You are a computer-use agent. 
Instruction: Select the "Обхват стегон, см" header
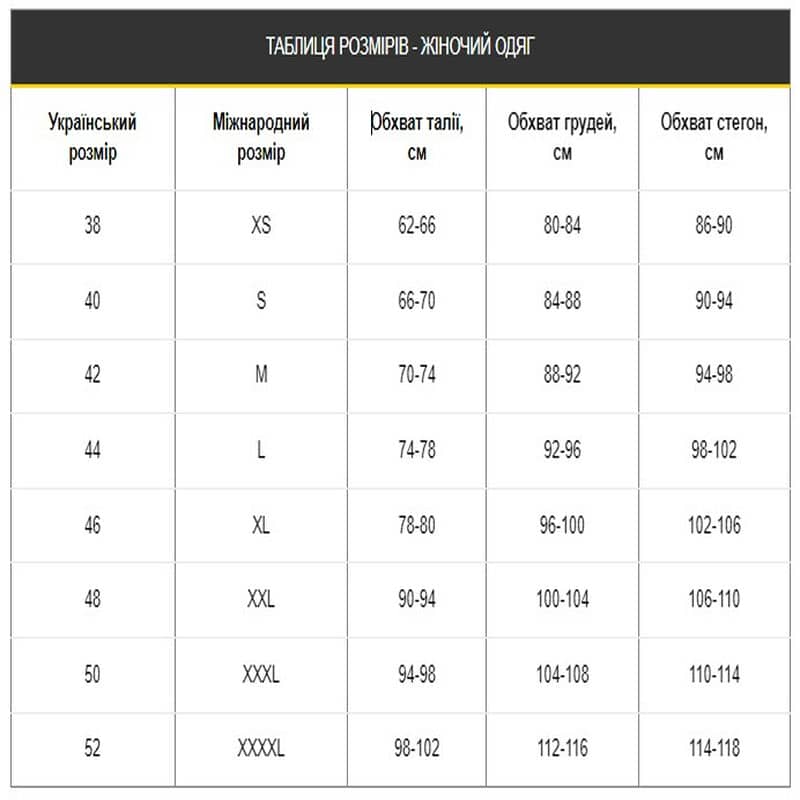tap(714, 138)
